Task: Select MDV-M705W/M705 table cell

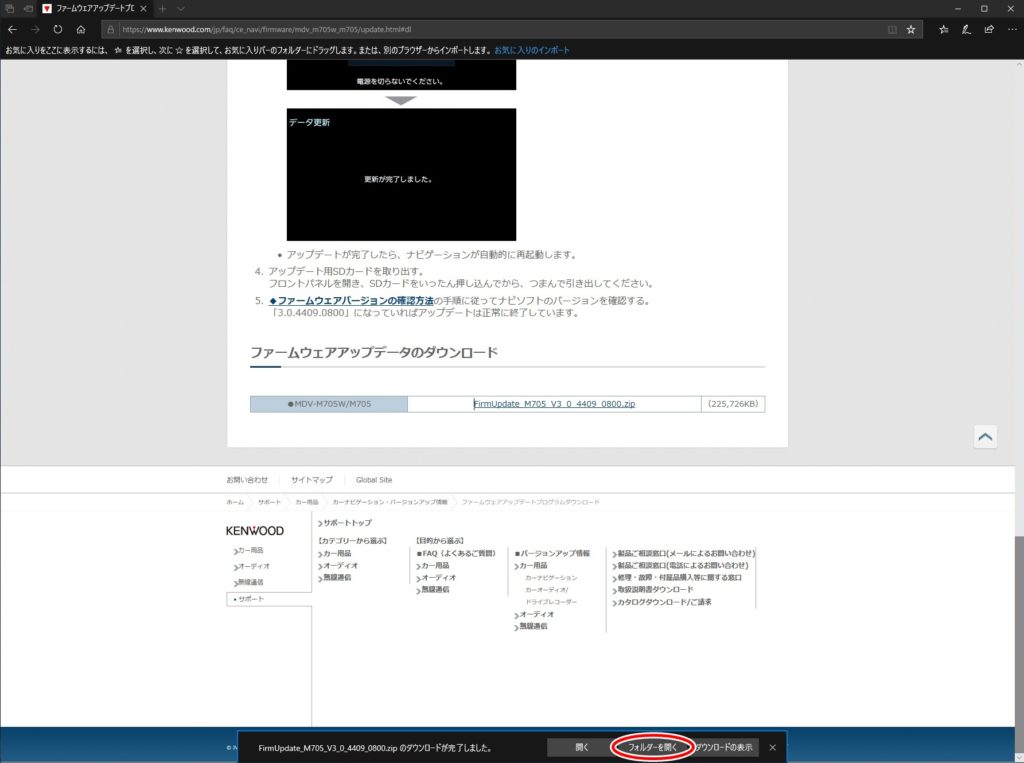Action: click(x=328, y=404)
